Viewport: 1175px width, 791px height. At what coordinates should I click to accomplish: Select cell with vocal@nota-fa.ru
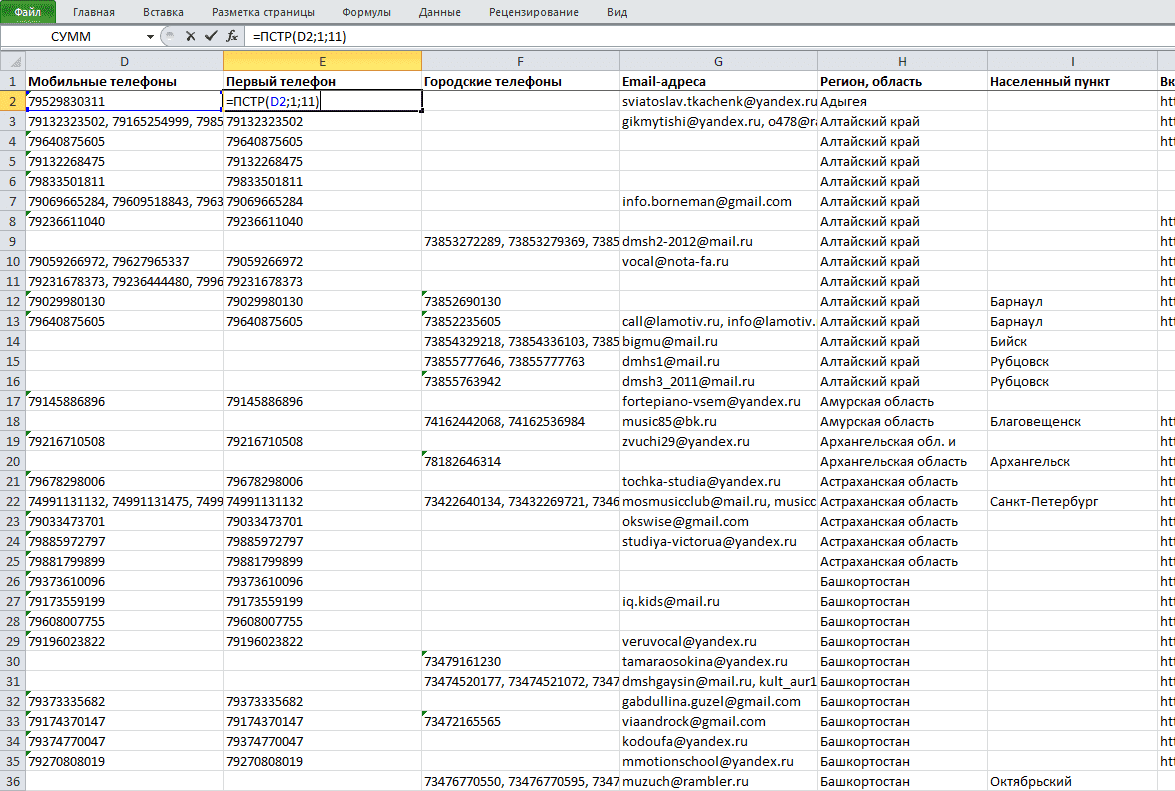[x=718, y=261]
